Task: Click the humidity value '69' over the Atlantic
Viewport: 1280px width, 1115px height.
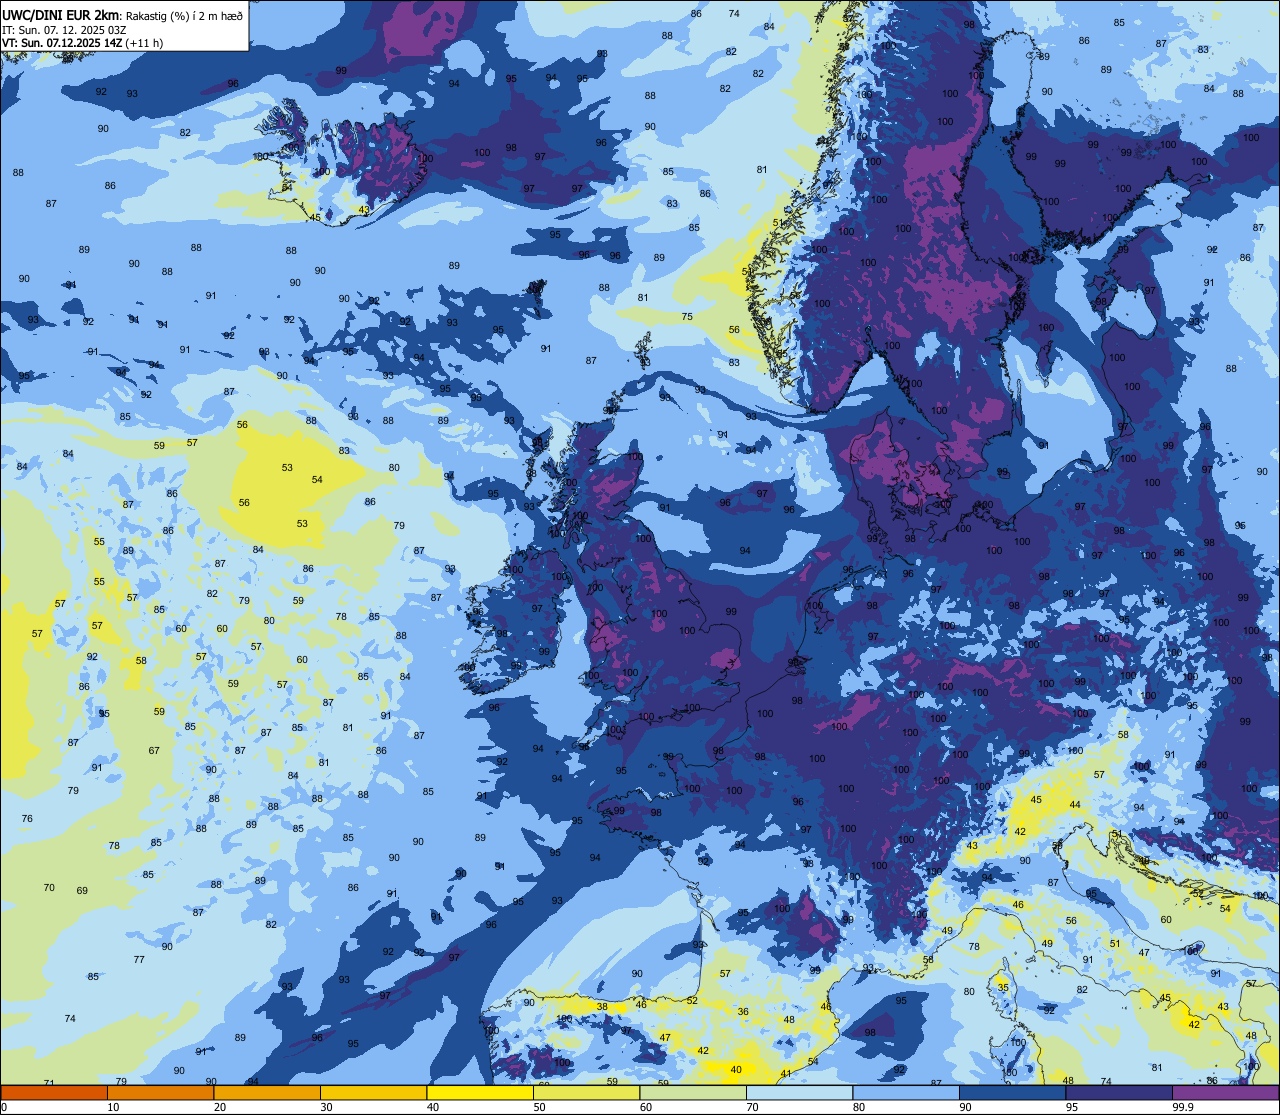Action: pyautogui.click(x=82, y=891)
